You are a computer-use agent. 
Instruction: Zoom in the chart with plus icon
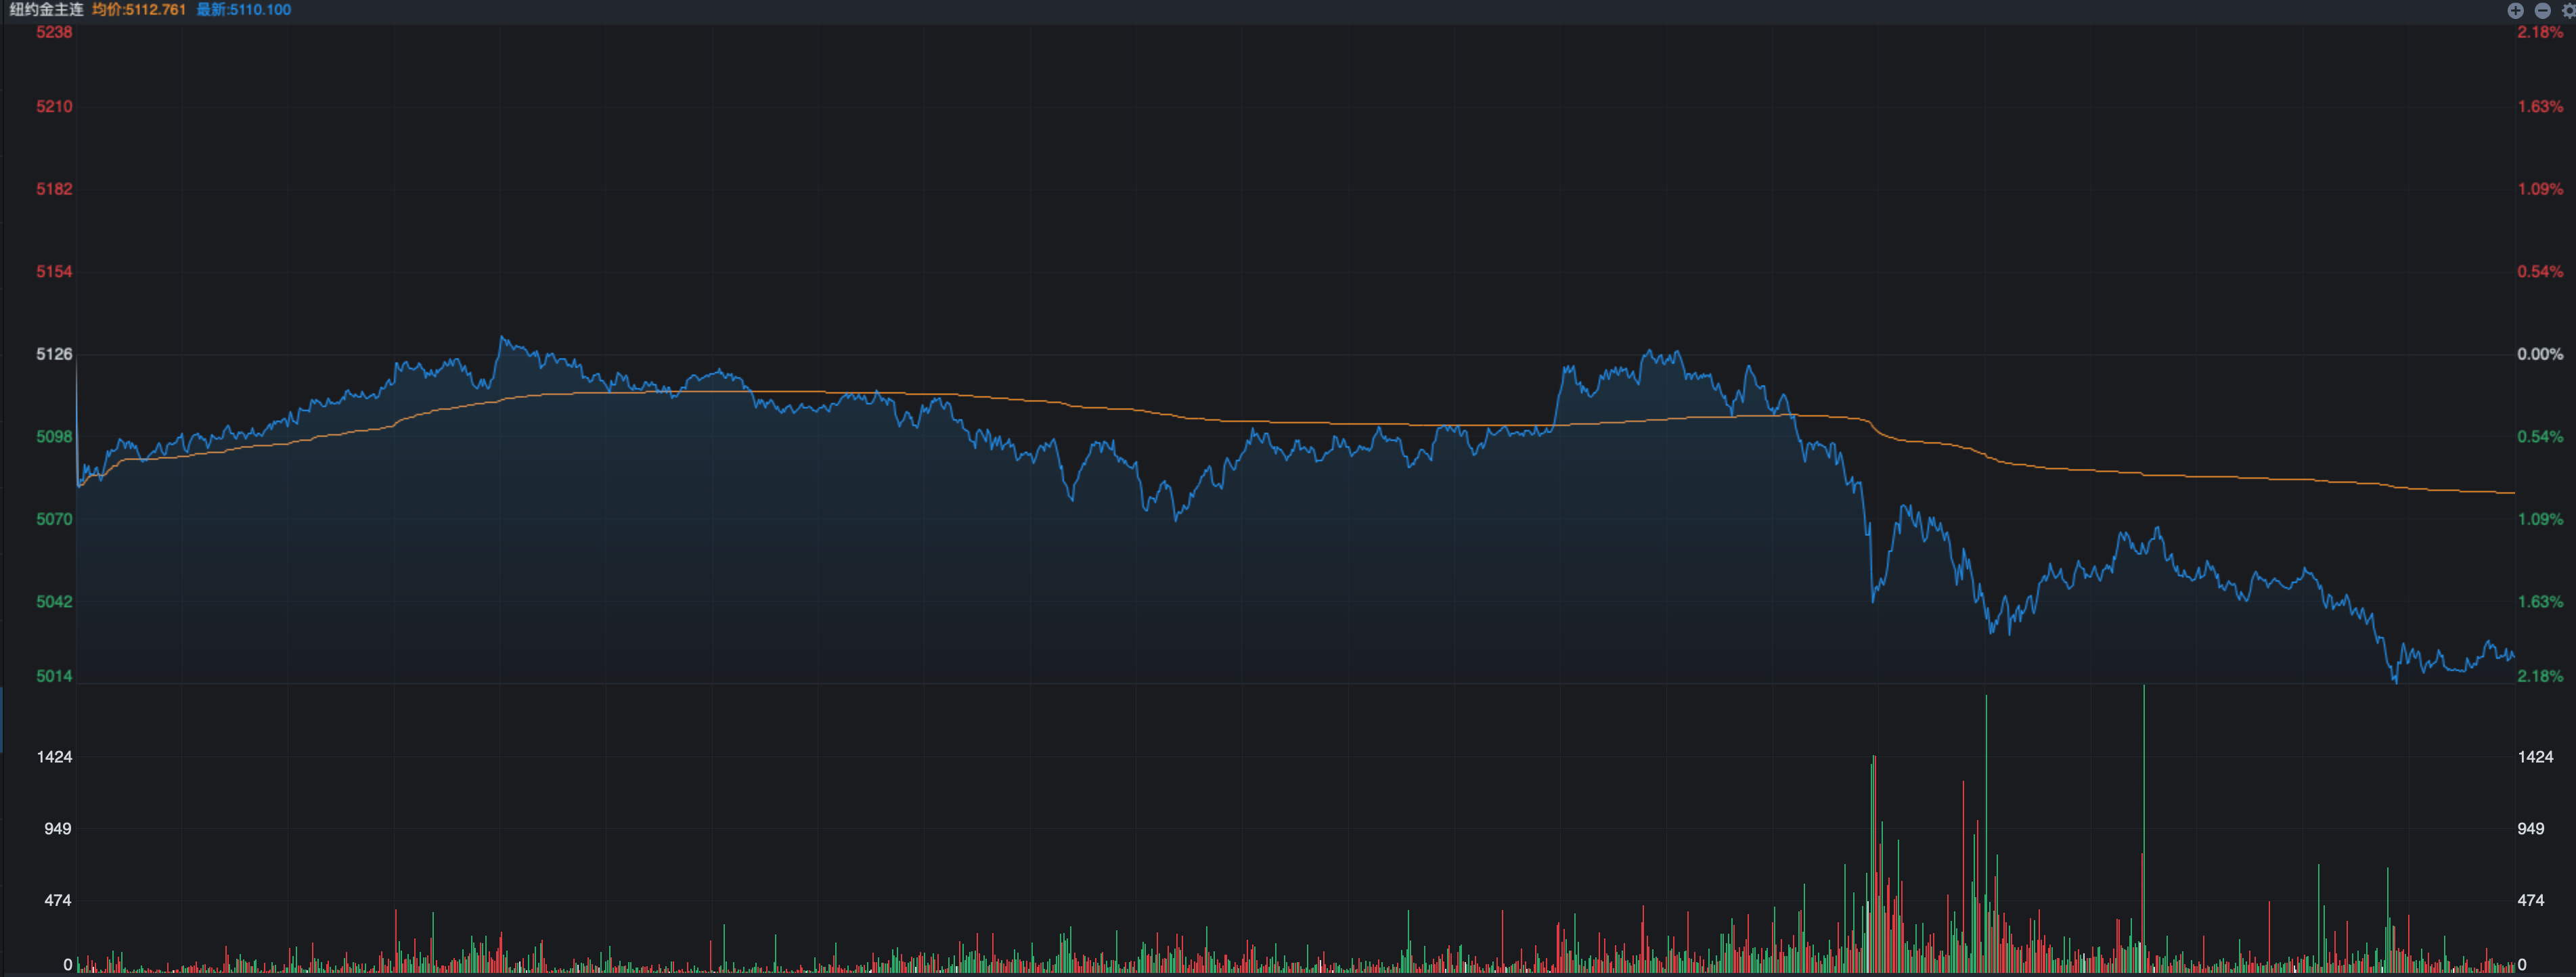[x=2515, y=10]
